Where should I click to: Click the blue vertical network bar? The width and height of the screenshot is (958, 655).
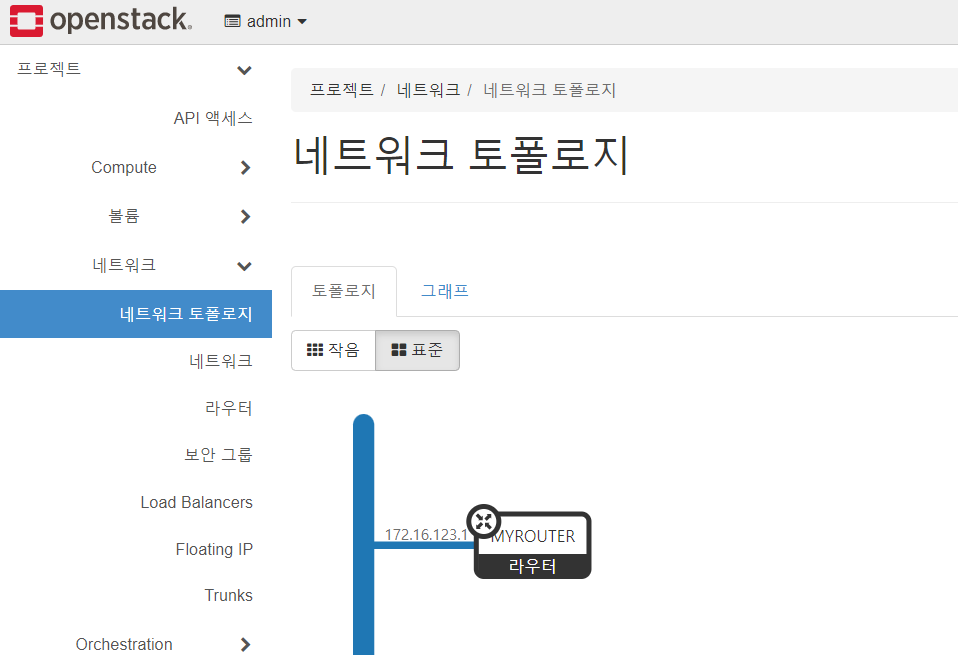tap(364, 535)
